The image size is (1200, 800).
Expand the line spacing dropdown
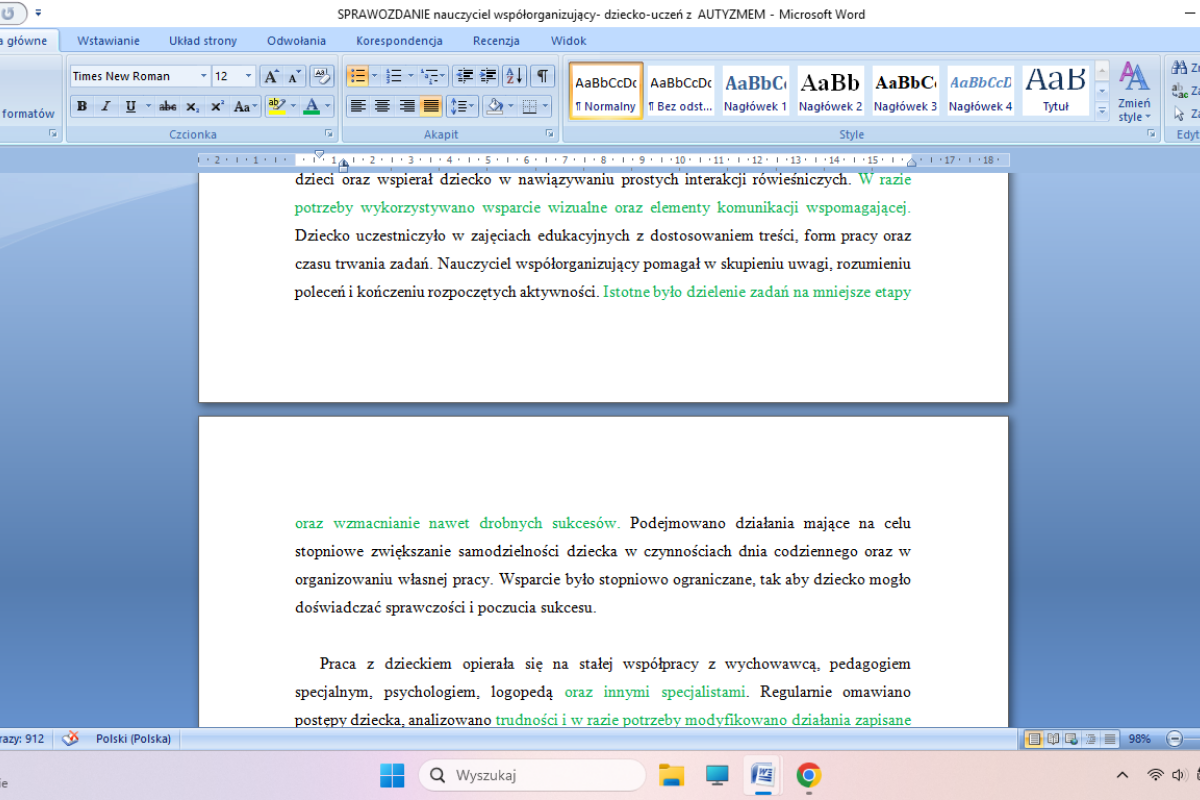tap(472, 106)
